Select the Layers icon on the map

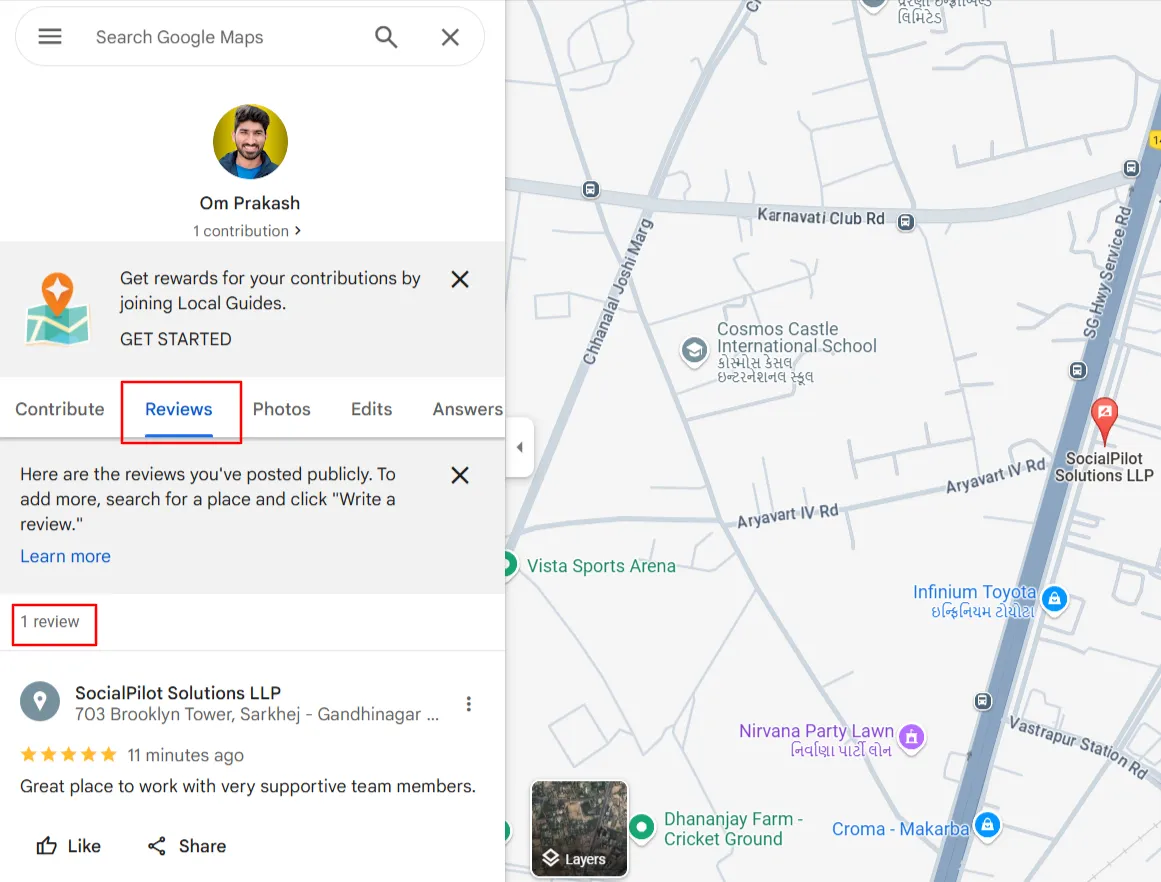point(551,858)
